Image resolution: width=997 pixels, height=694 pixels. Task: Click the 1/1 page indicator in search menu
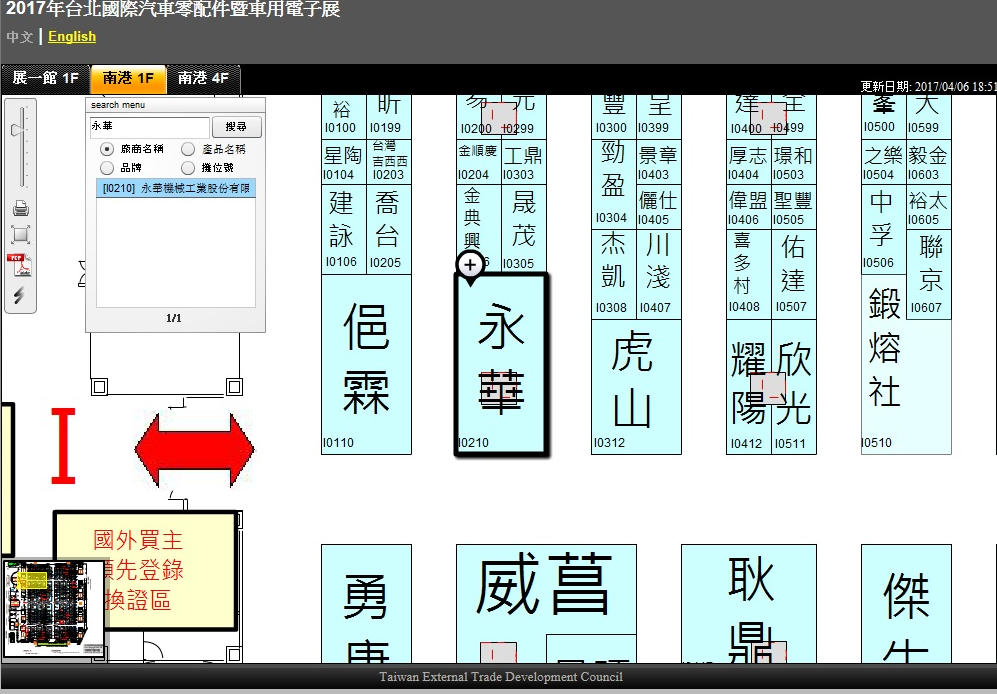pyautogui.click(x=174, y=318)
